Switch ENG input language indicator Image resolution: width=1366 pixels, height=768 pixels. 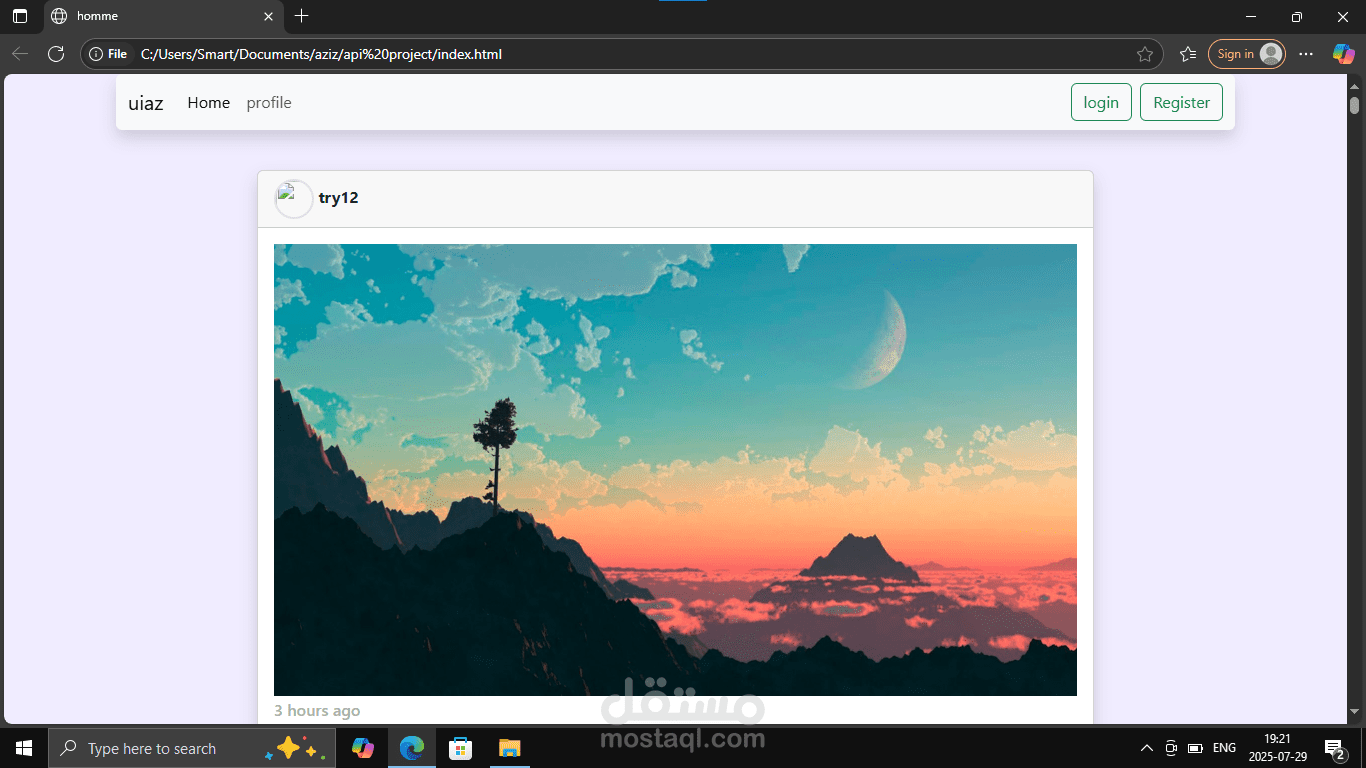click(x=1224, y=748)
